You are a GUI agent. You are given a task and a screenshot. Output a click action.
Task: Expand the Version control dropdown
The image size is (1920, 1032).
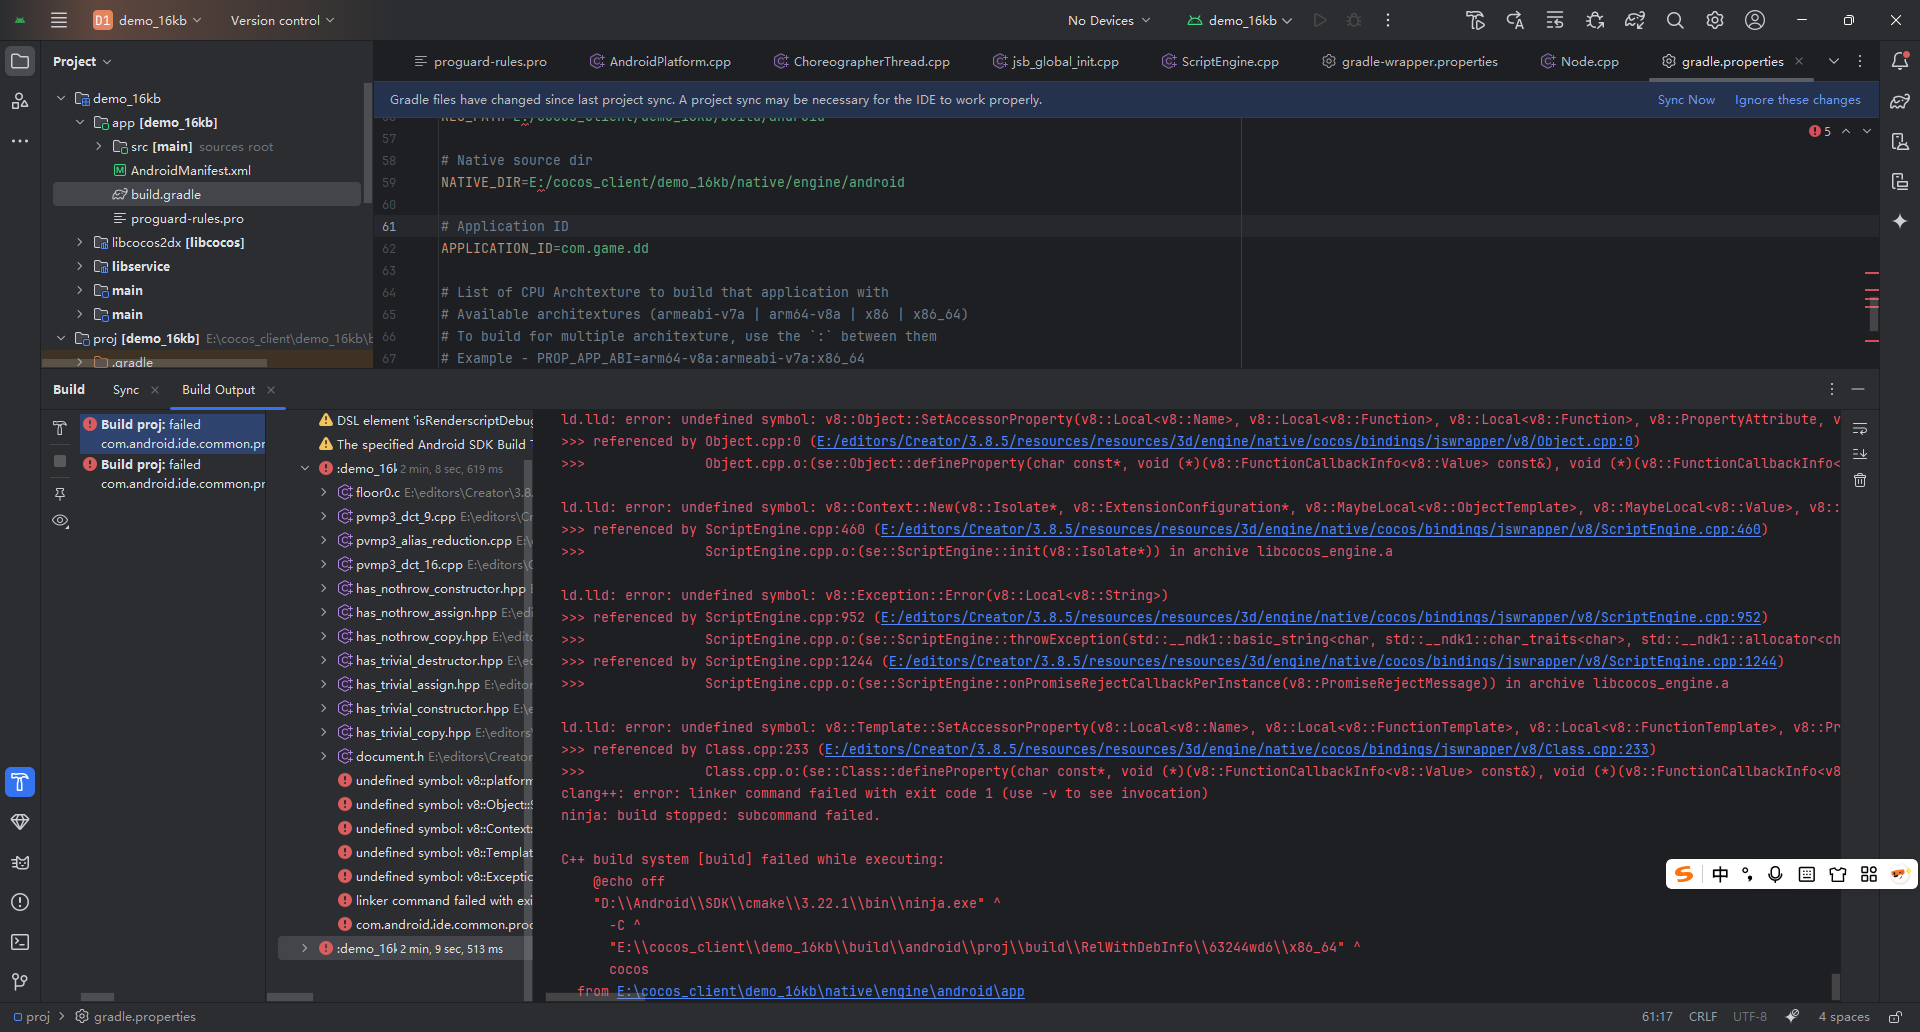click(282, 20)
